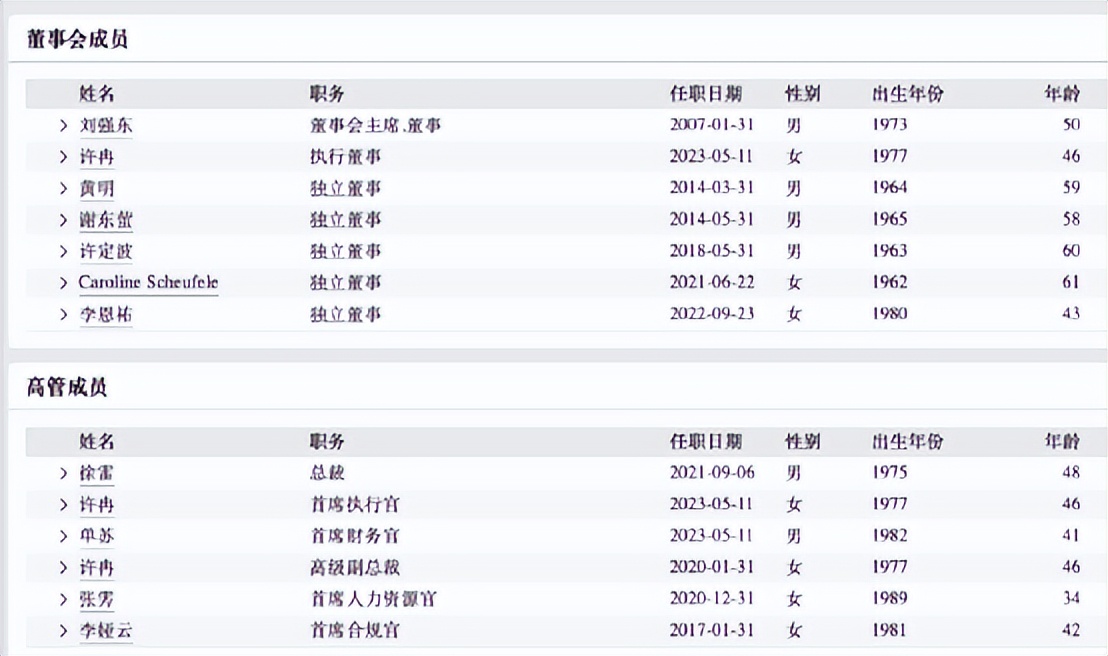The width and height of the screenshot is (1108, 656).
Task: Expand the 徐雷 总裁 row chevron
Action: tap(64, 473)
